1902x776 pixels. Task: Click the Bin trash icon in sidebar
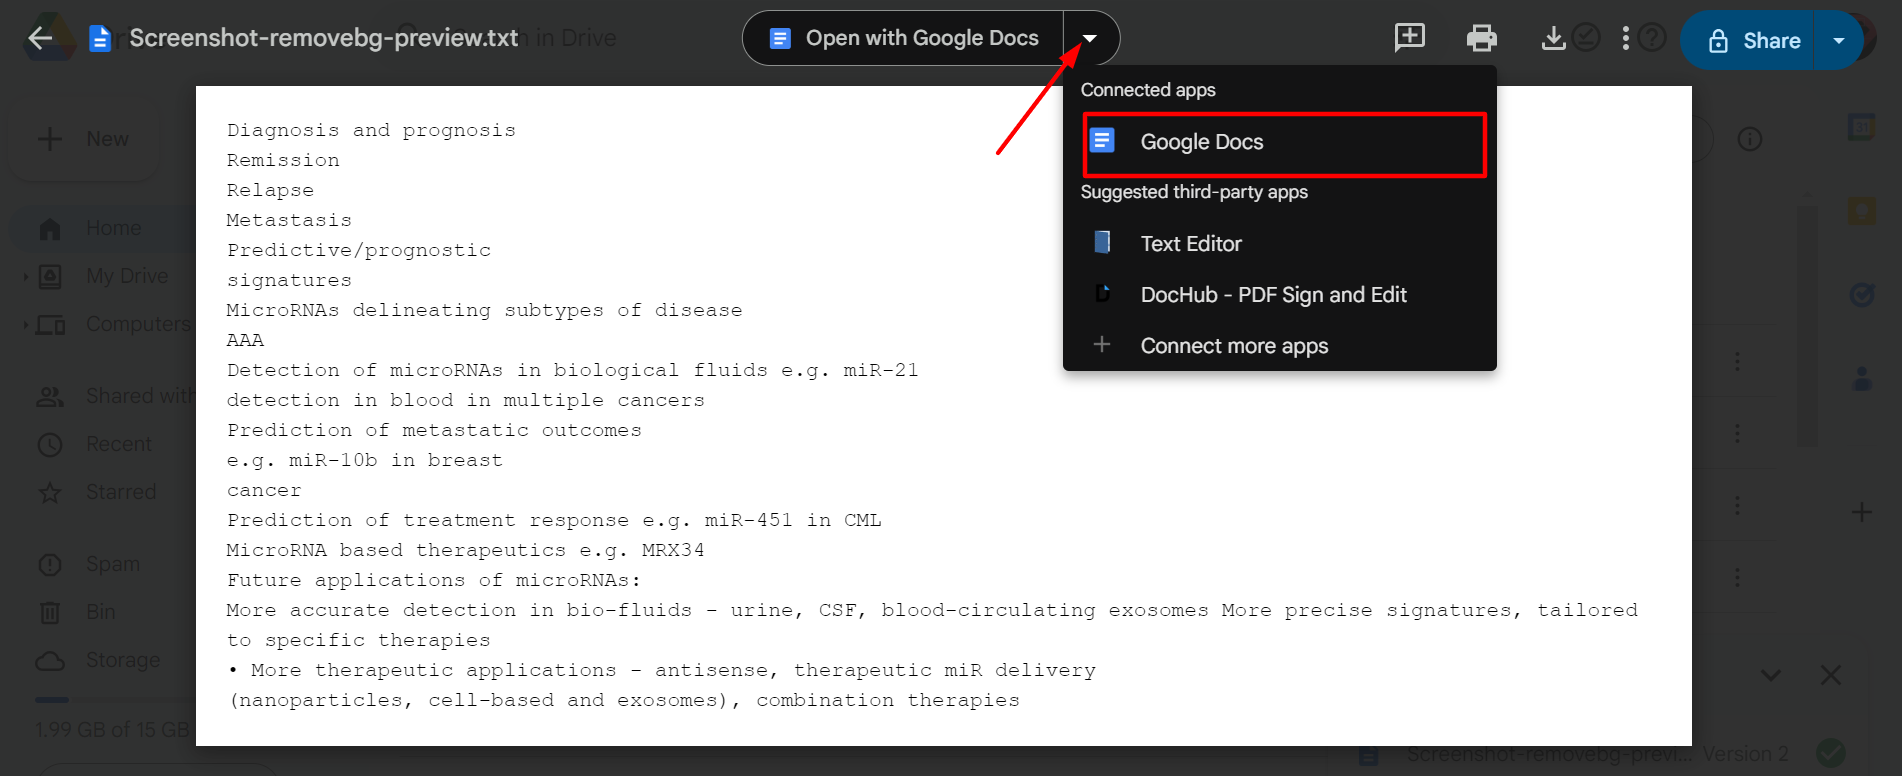click(x=50, y=612)
